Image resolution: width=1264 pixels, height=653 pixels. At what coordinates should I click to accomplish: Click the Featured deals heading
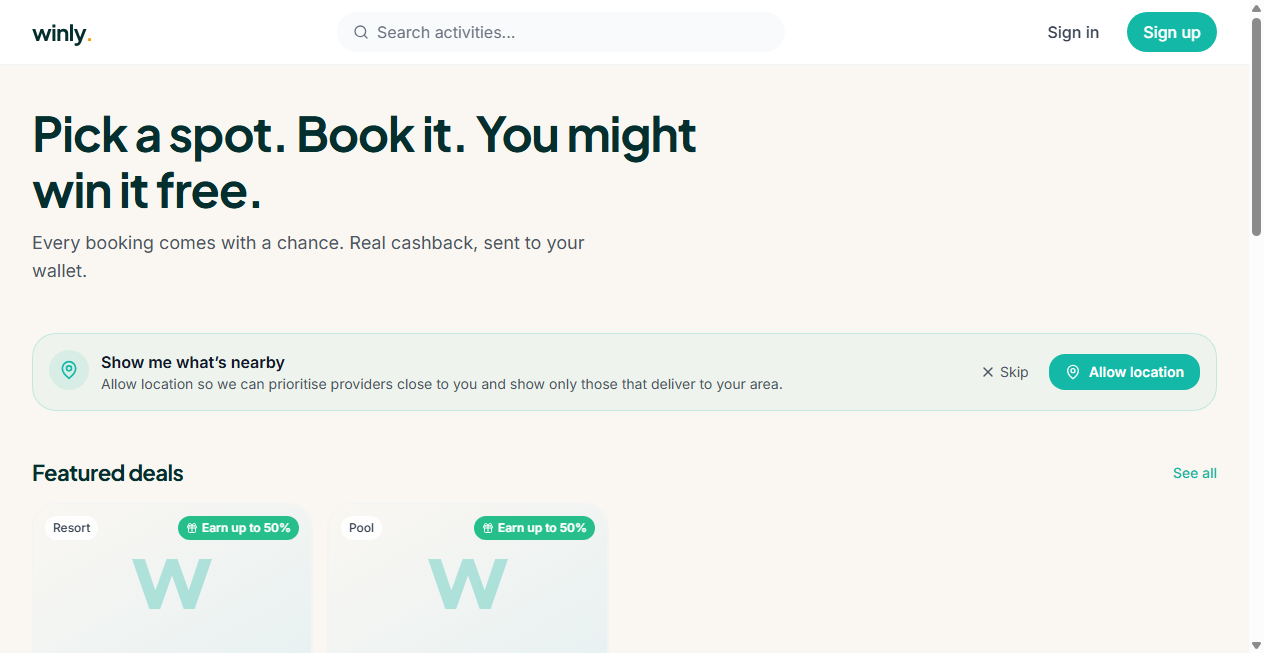[108, 473]
